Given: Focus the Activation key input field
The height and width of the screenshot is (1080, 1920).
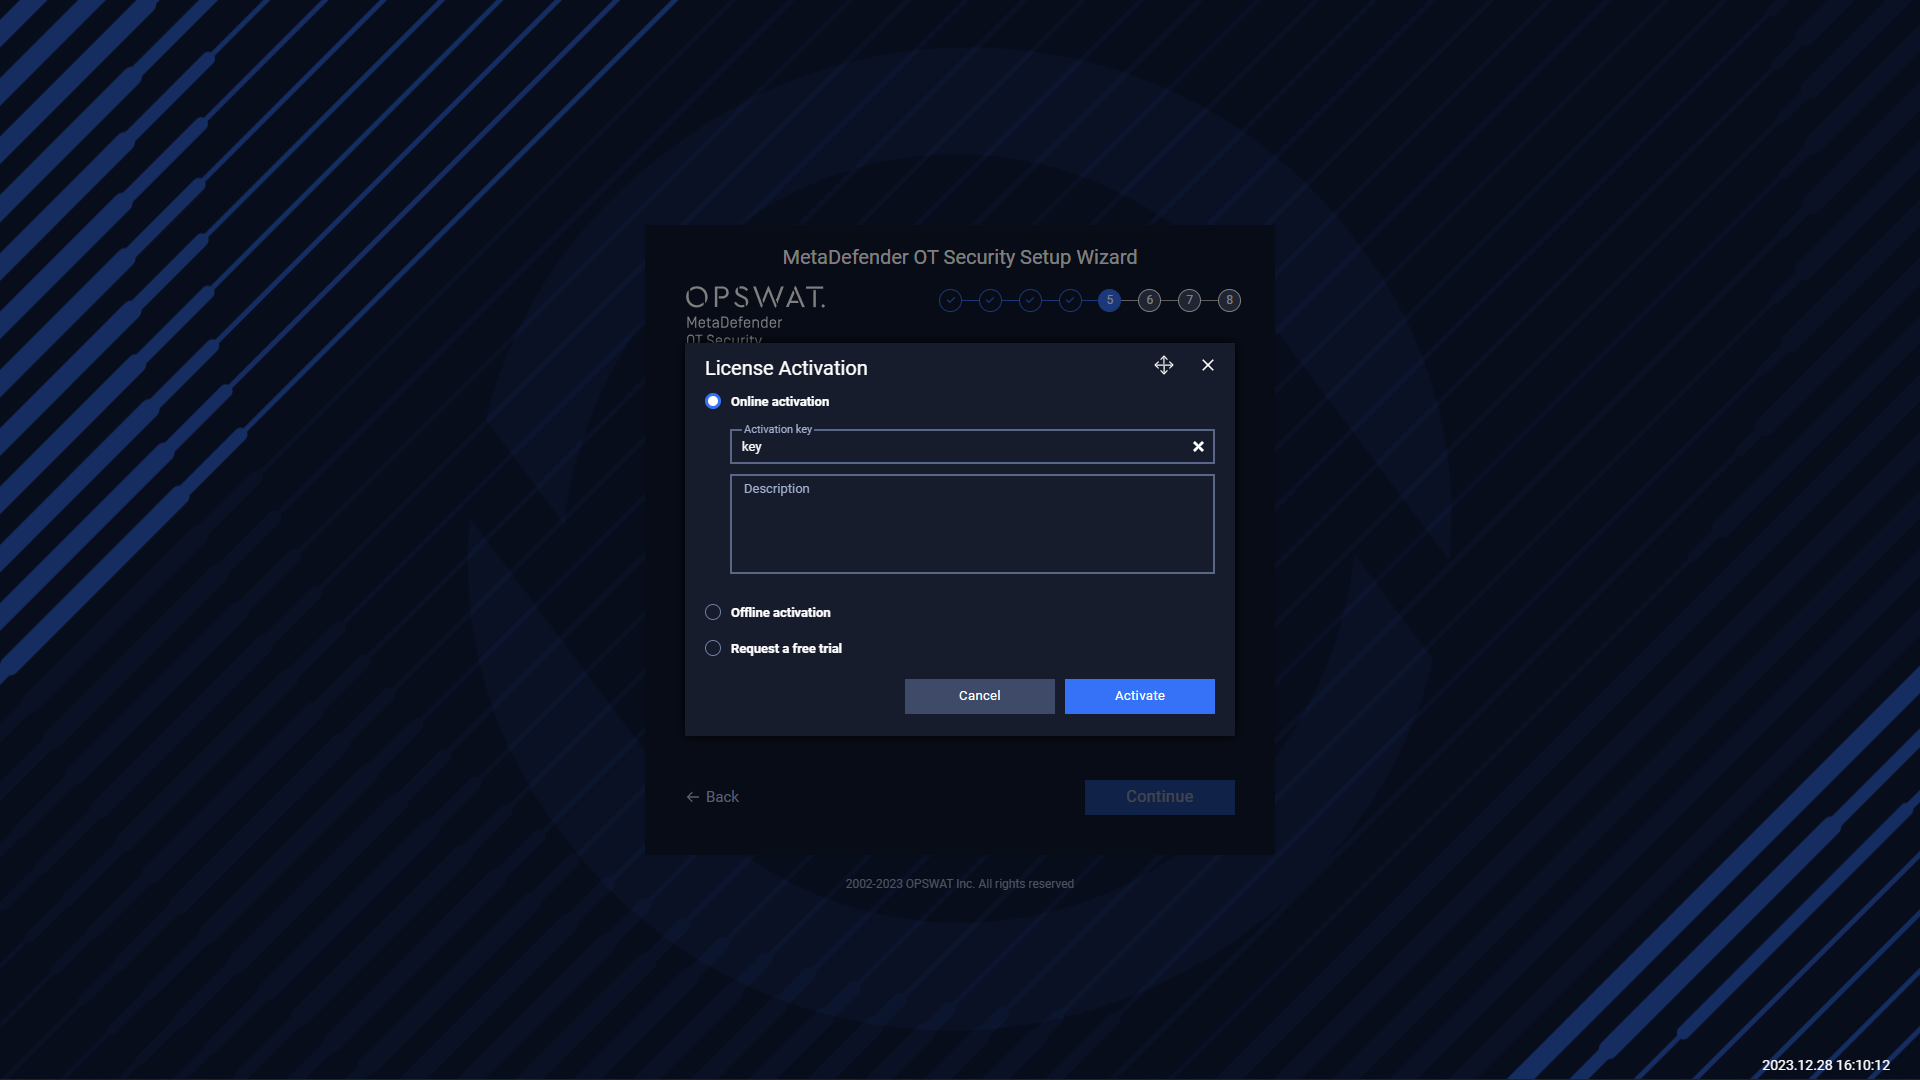Looking at the screenshot, I should [x=972, y=447].
